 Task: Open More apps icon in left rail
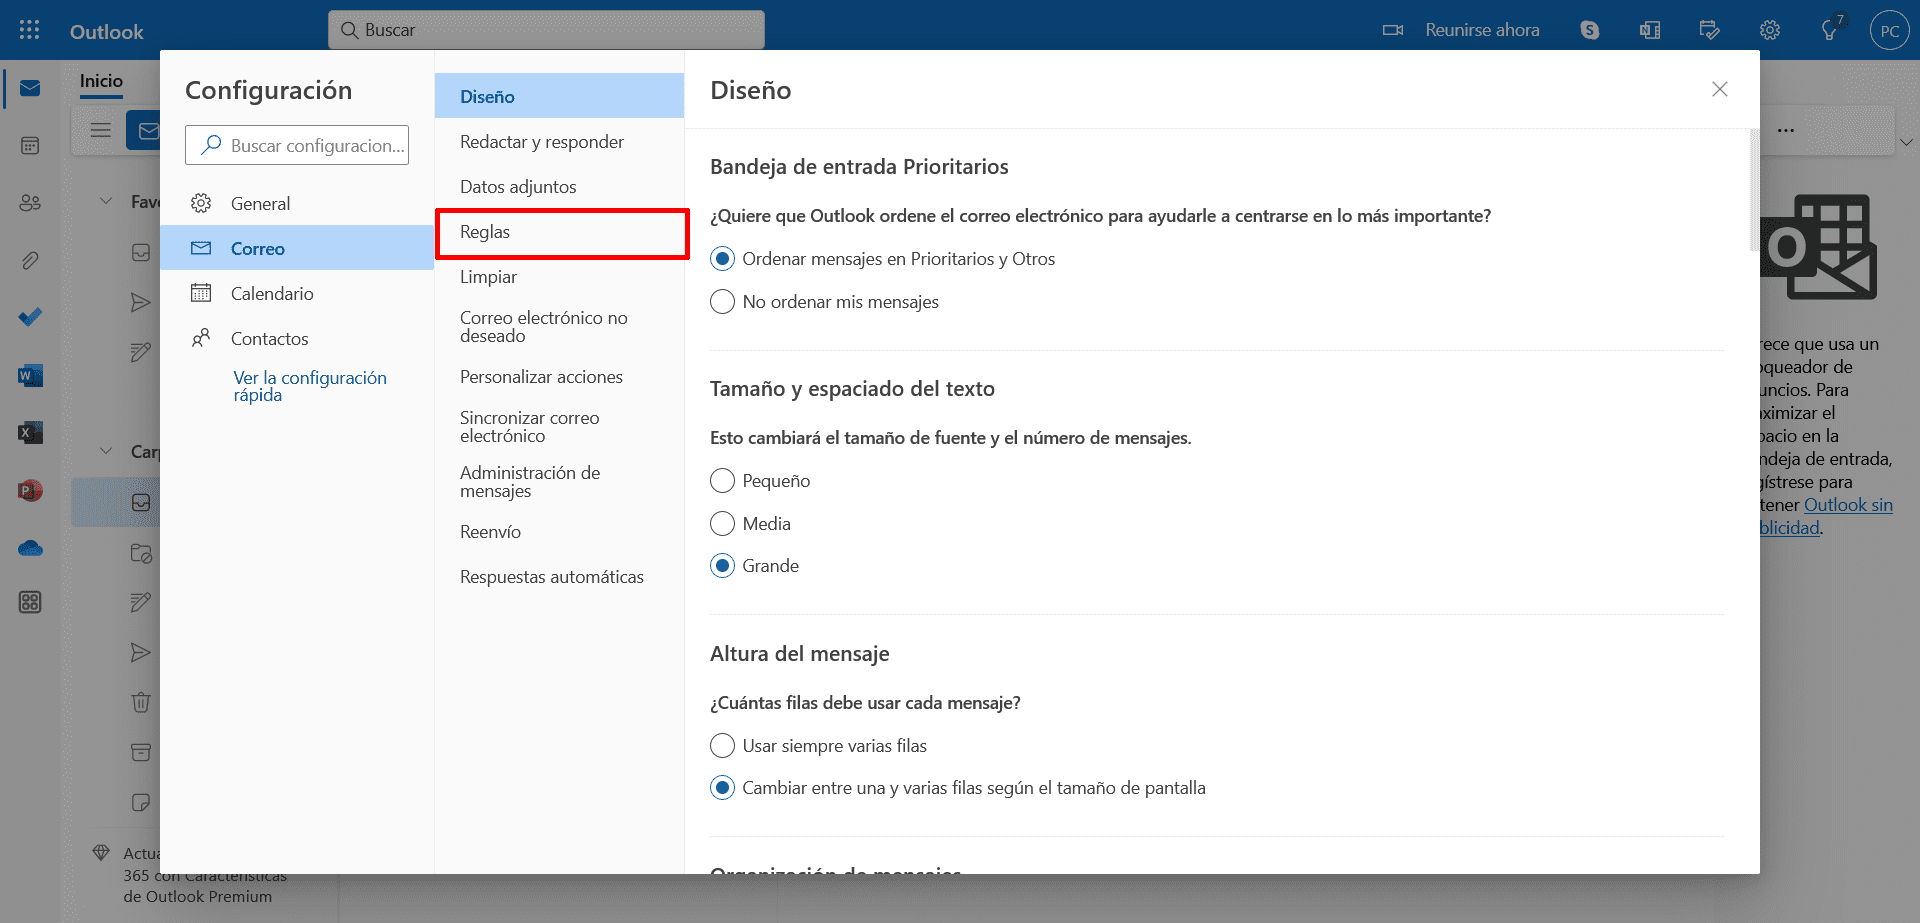30,602
